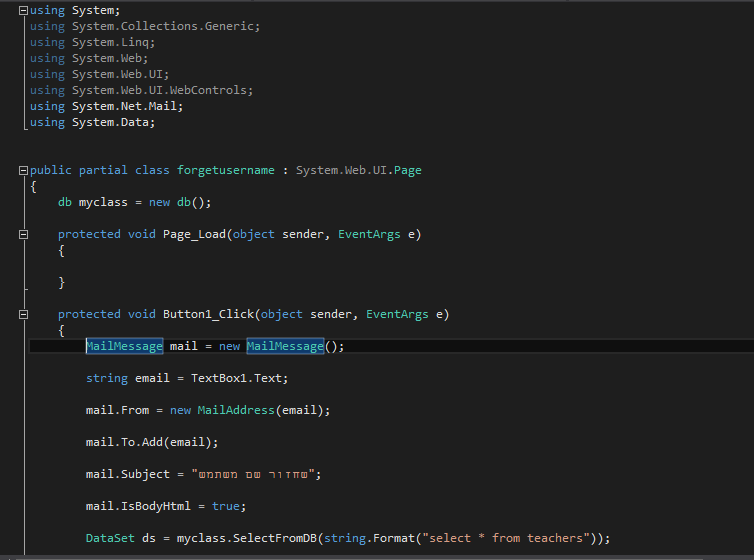This screenshot has width=754, height=560.
Task: Click the 'mail.To.Add(email);' line
Action: pos(152,442)
